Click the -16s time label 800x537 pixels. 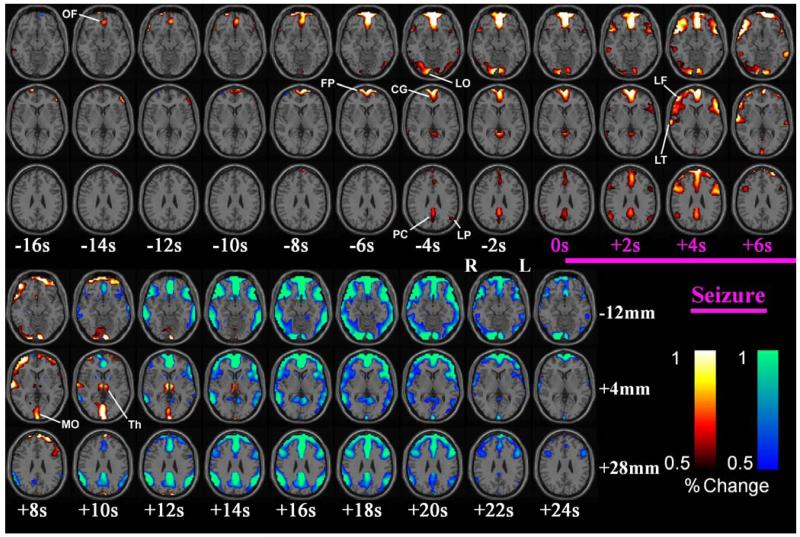pos(32,246)
